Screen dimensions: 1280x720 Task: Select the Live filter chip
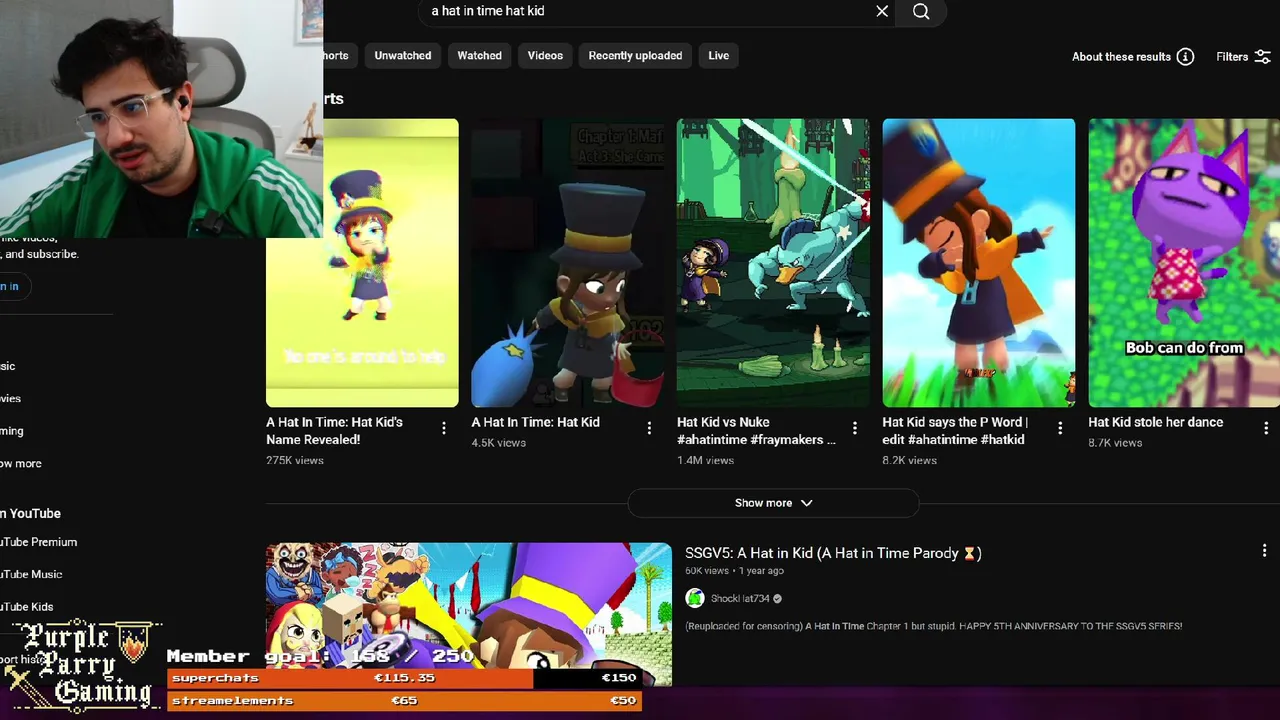[x=719, y=56]
